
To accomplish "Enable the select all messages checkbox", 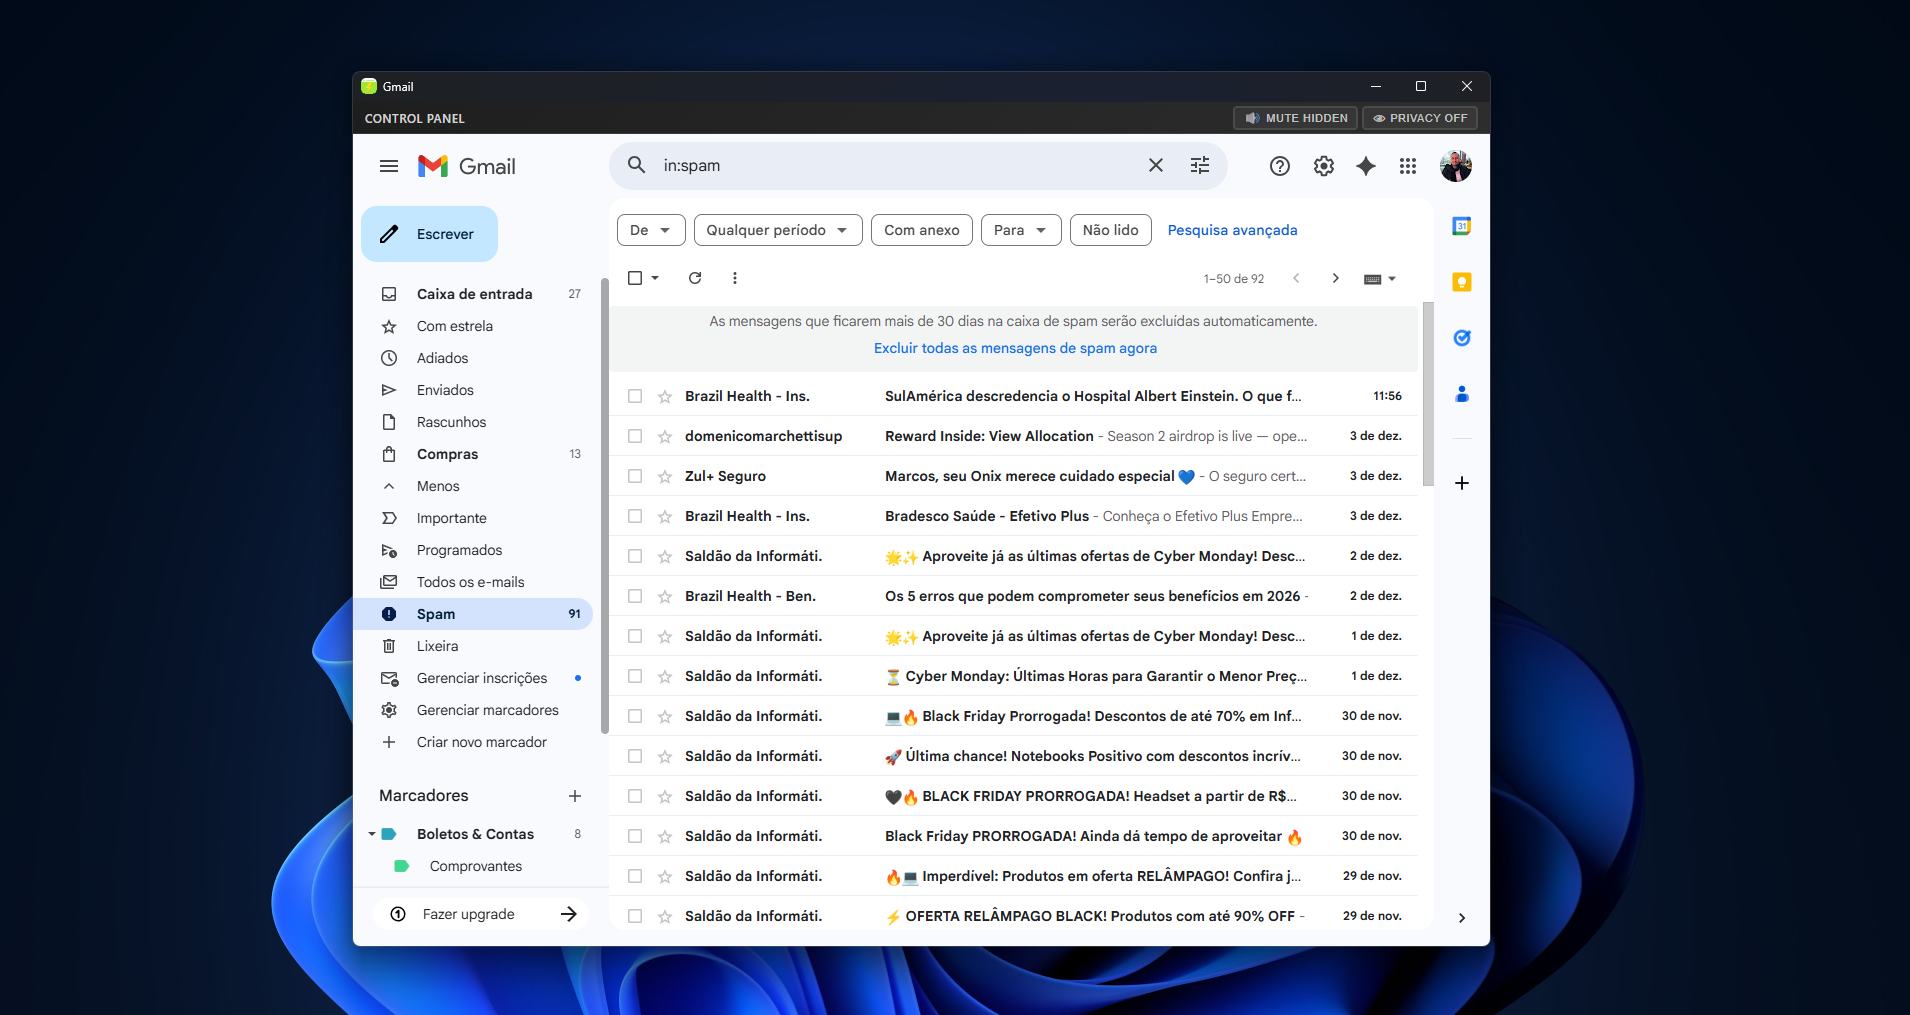I will point(635,277).
